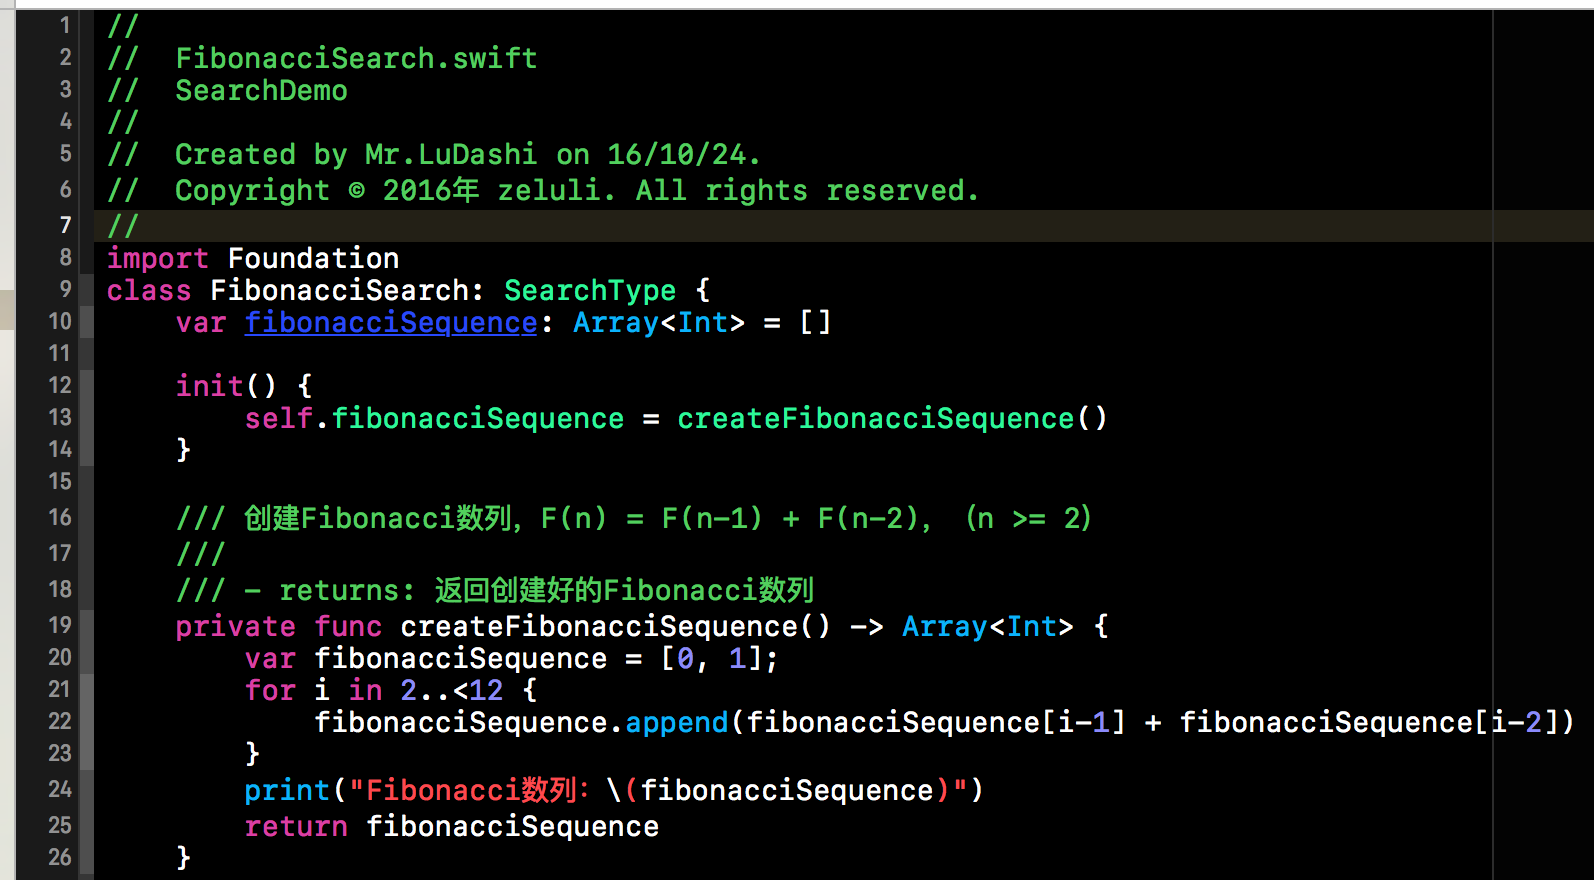
Task: Click the underlined fibonacciSequence variable declaration
Action: click(x=391, y=323)
